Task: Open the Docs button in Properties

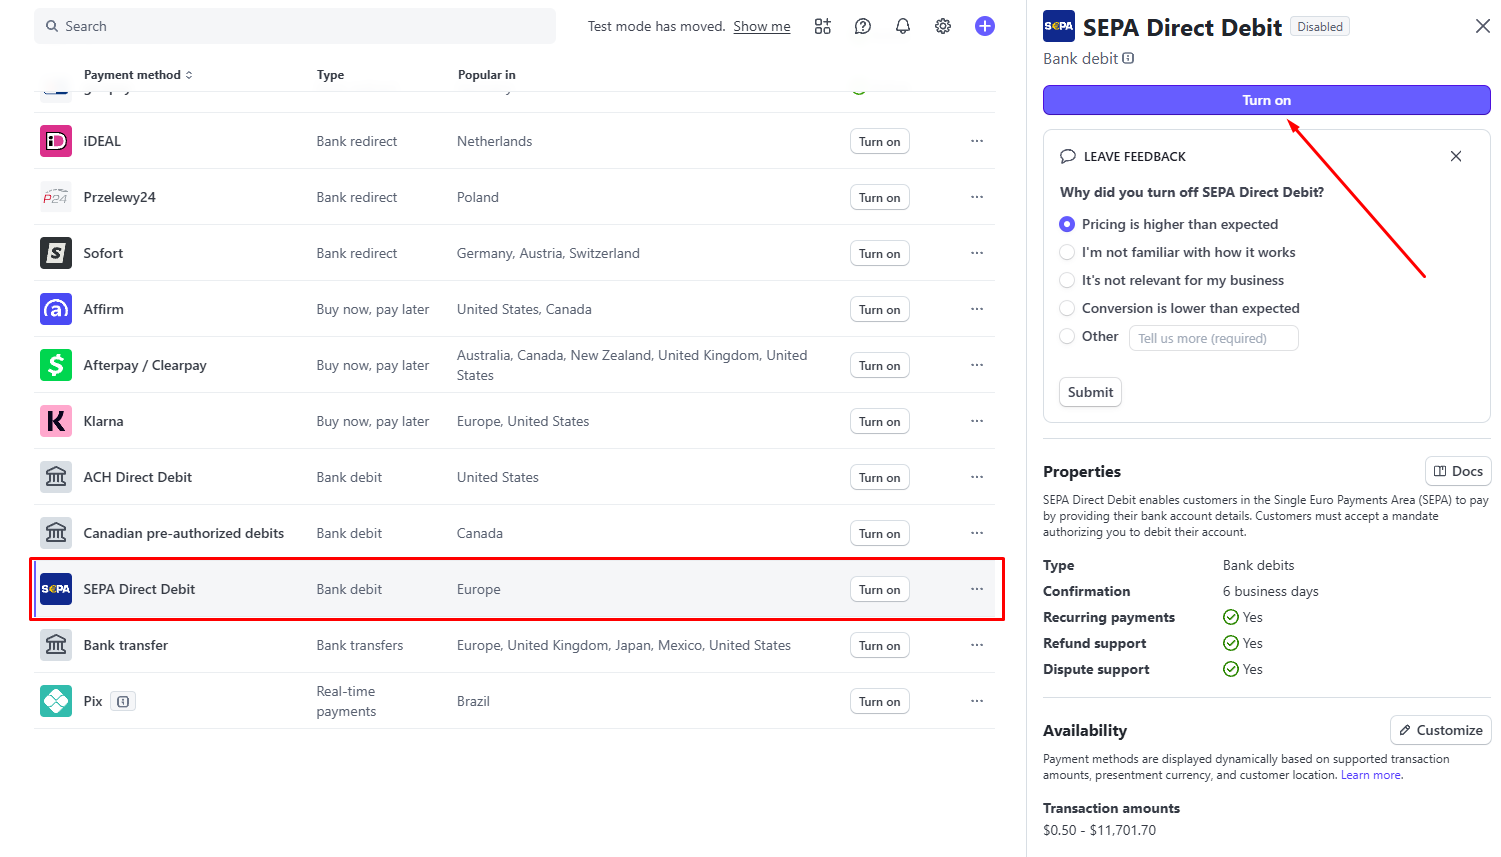Action: [x=1458, y=471]
